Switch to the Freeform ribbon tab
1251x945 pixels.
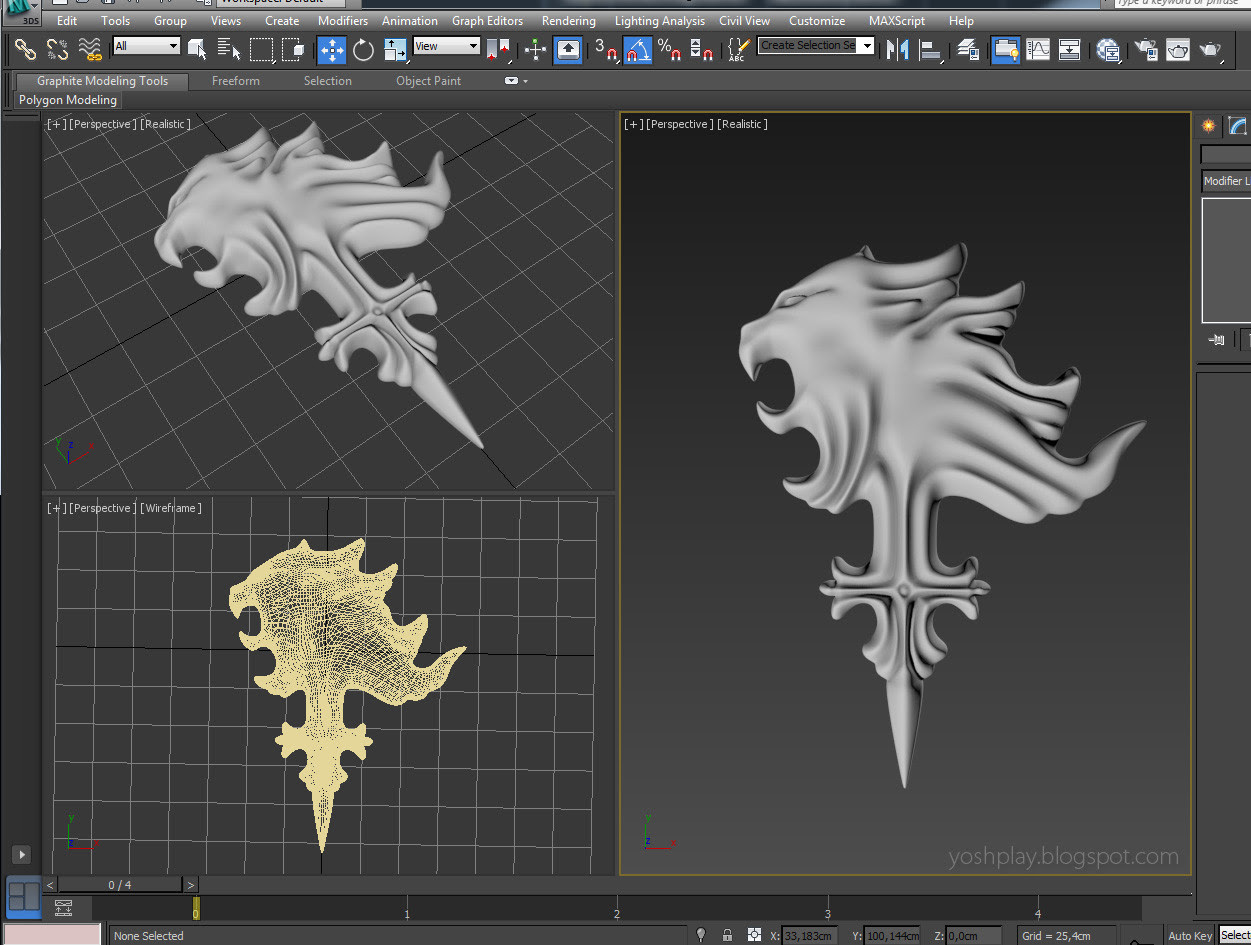pyautogui.click(x=235, y=81)
